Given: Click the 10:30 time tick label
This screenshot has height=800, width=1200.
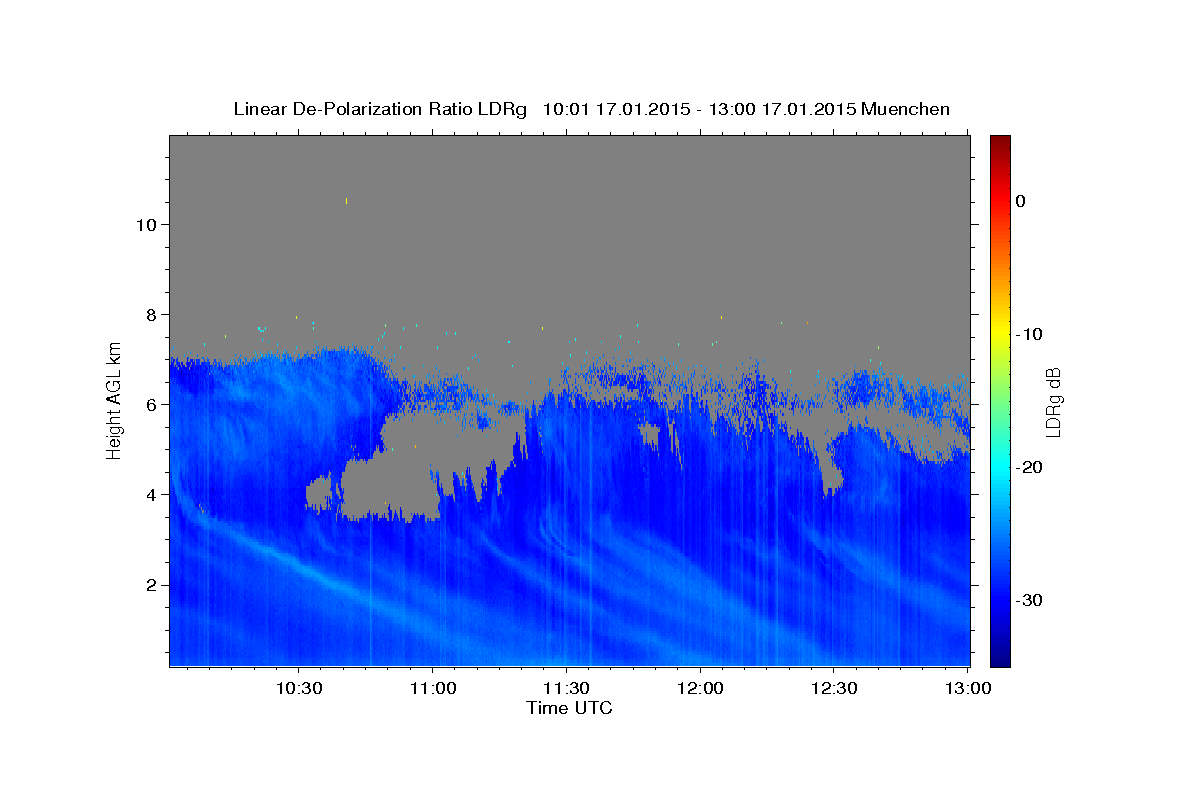Looking at the screenshot, I should [299, 688].
